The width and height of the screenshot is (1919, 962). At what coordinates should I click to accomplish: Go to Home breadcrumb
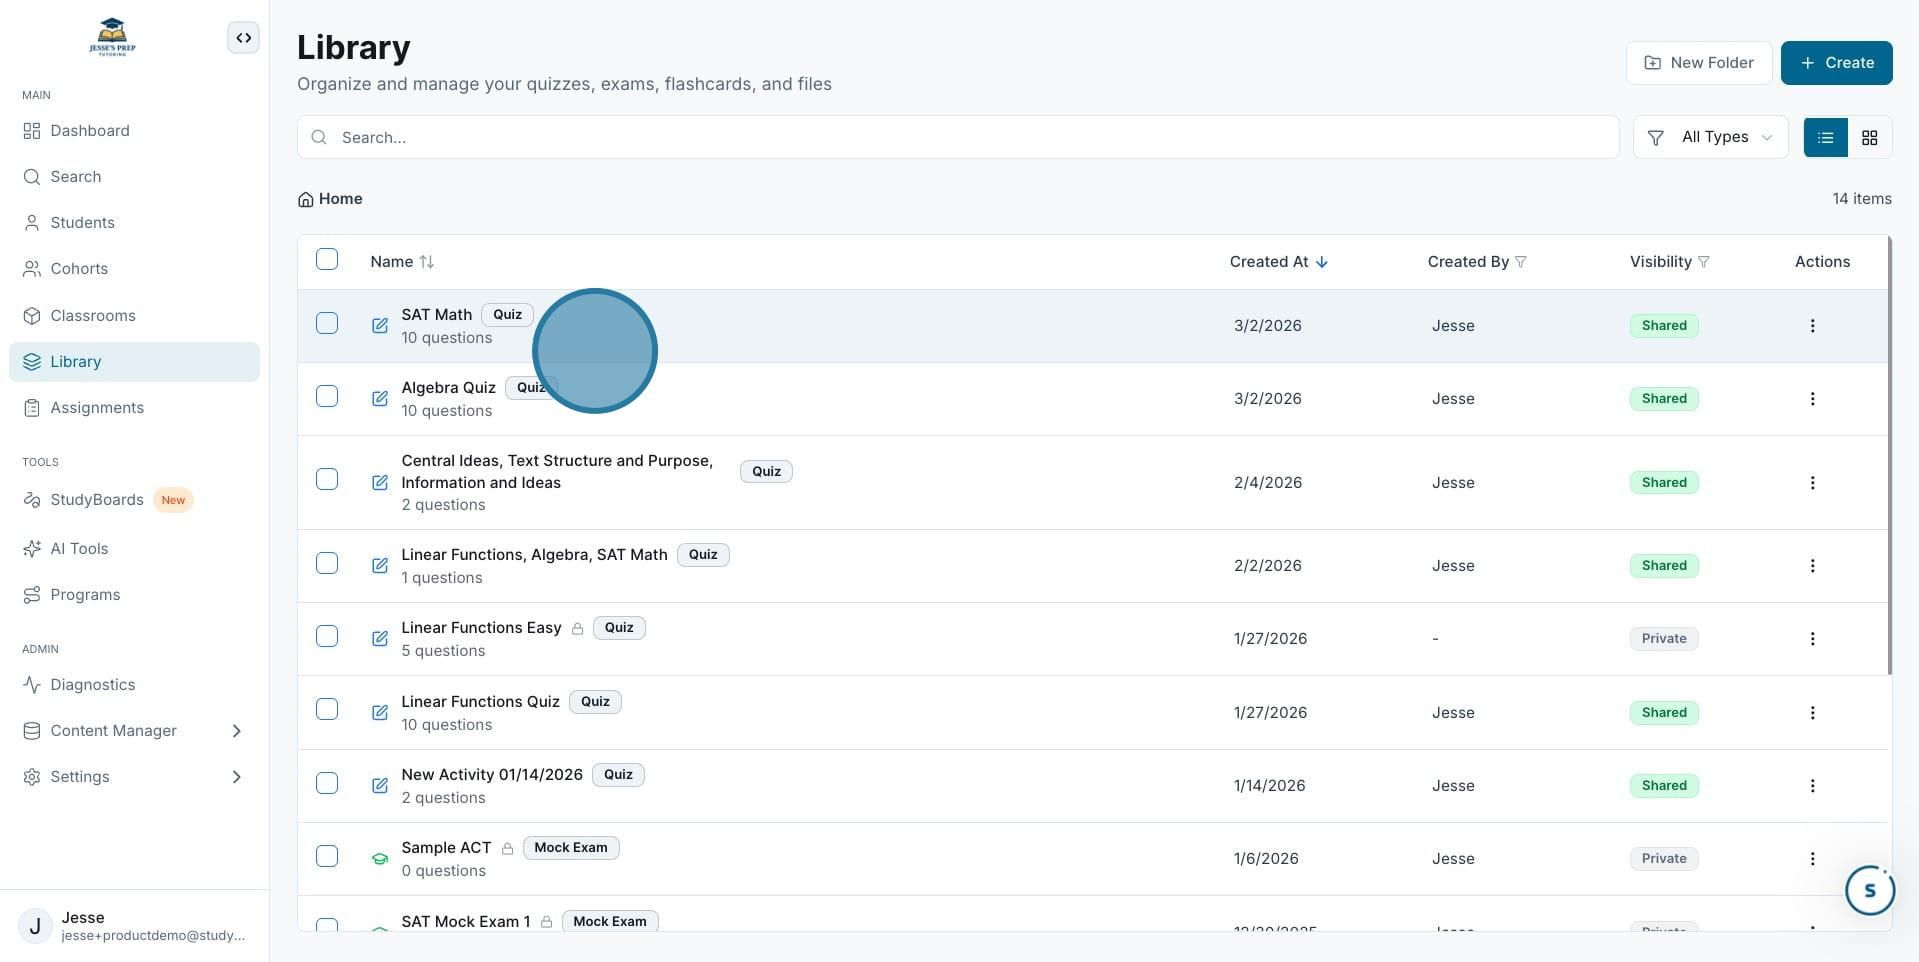point(330,199)
